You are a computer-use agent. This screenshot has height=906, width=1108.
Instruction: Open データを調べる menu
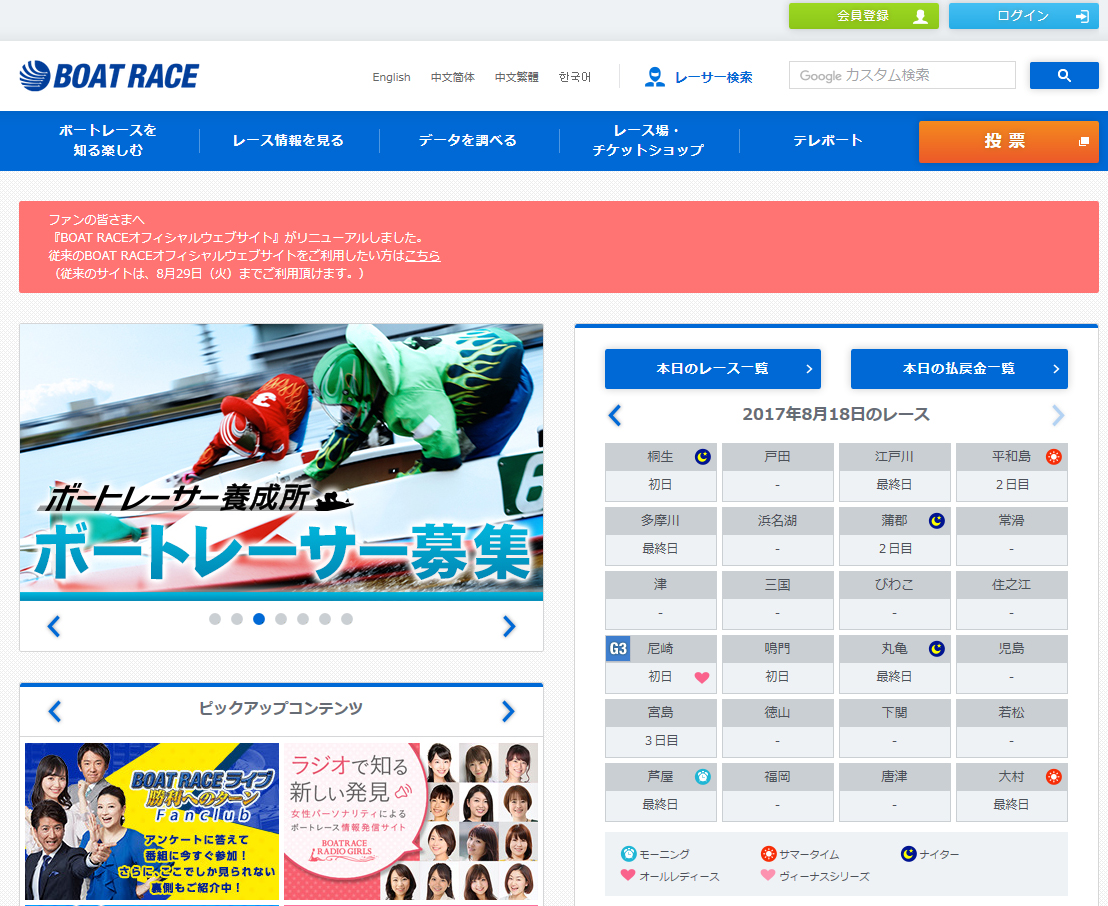[468, 141]
